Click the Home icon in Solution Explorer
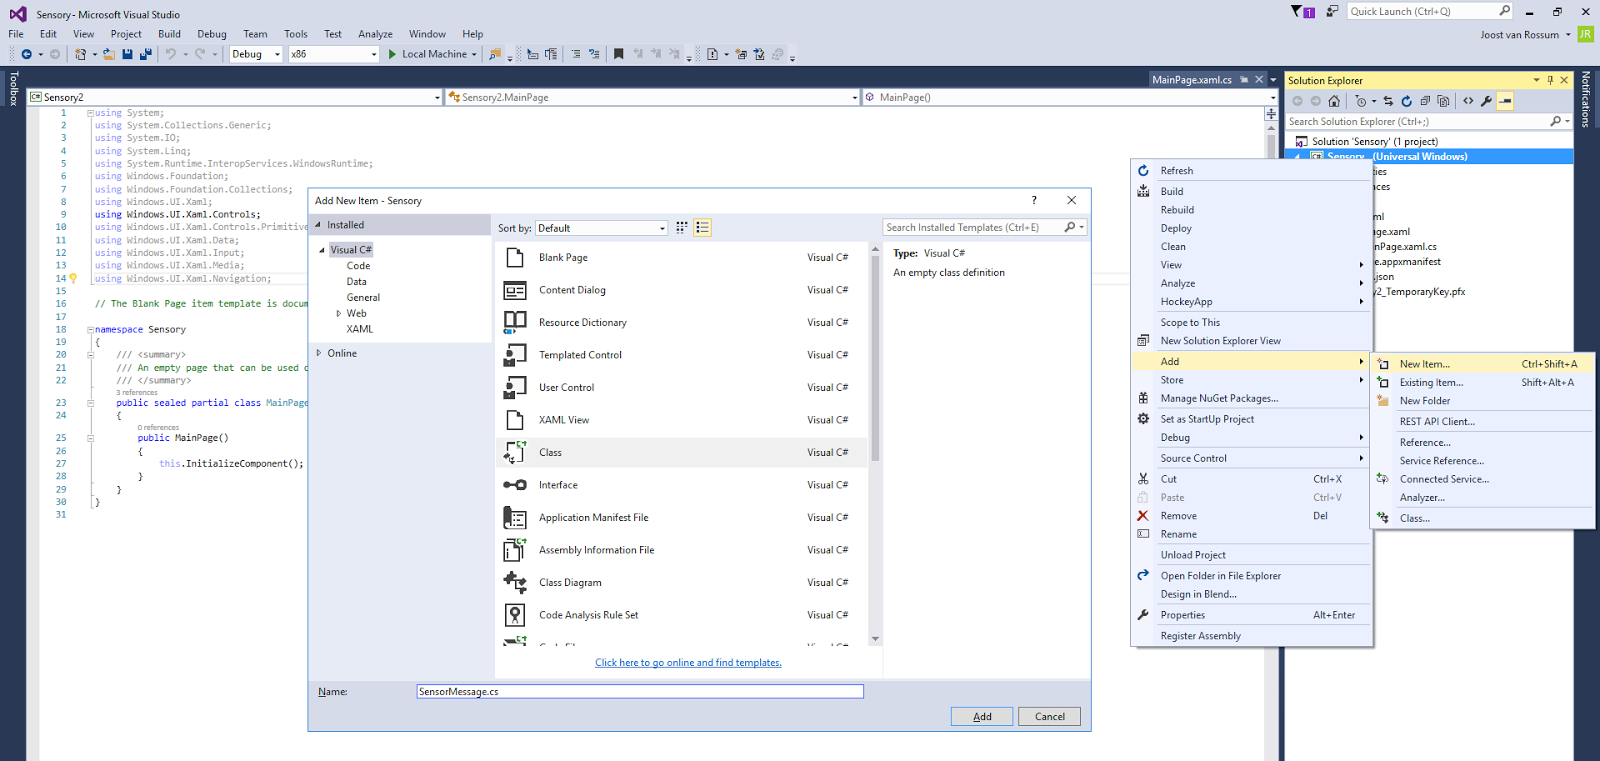The height and width of the screenshot is (761, 1600). (x=1334, y=101)
